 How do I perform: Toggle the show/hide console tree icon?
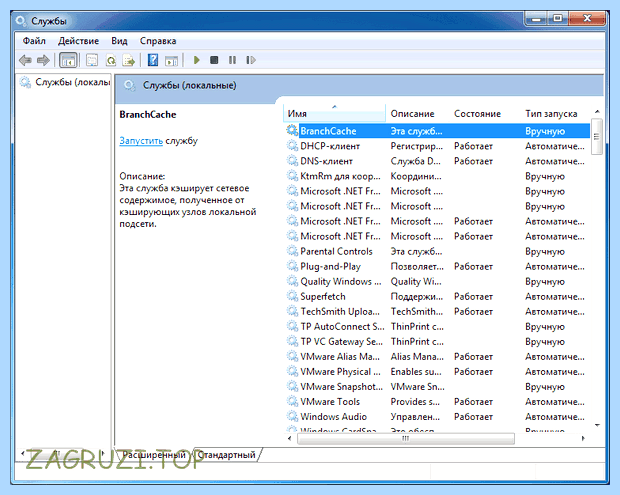click(x=68, y=60)
